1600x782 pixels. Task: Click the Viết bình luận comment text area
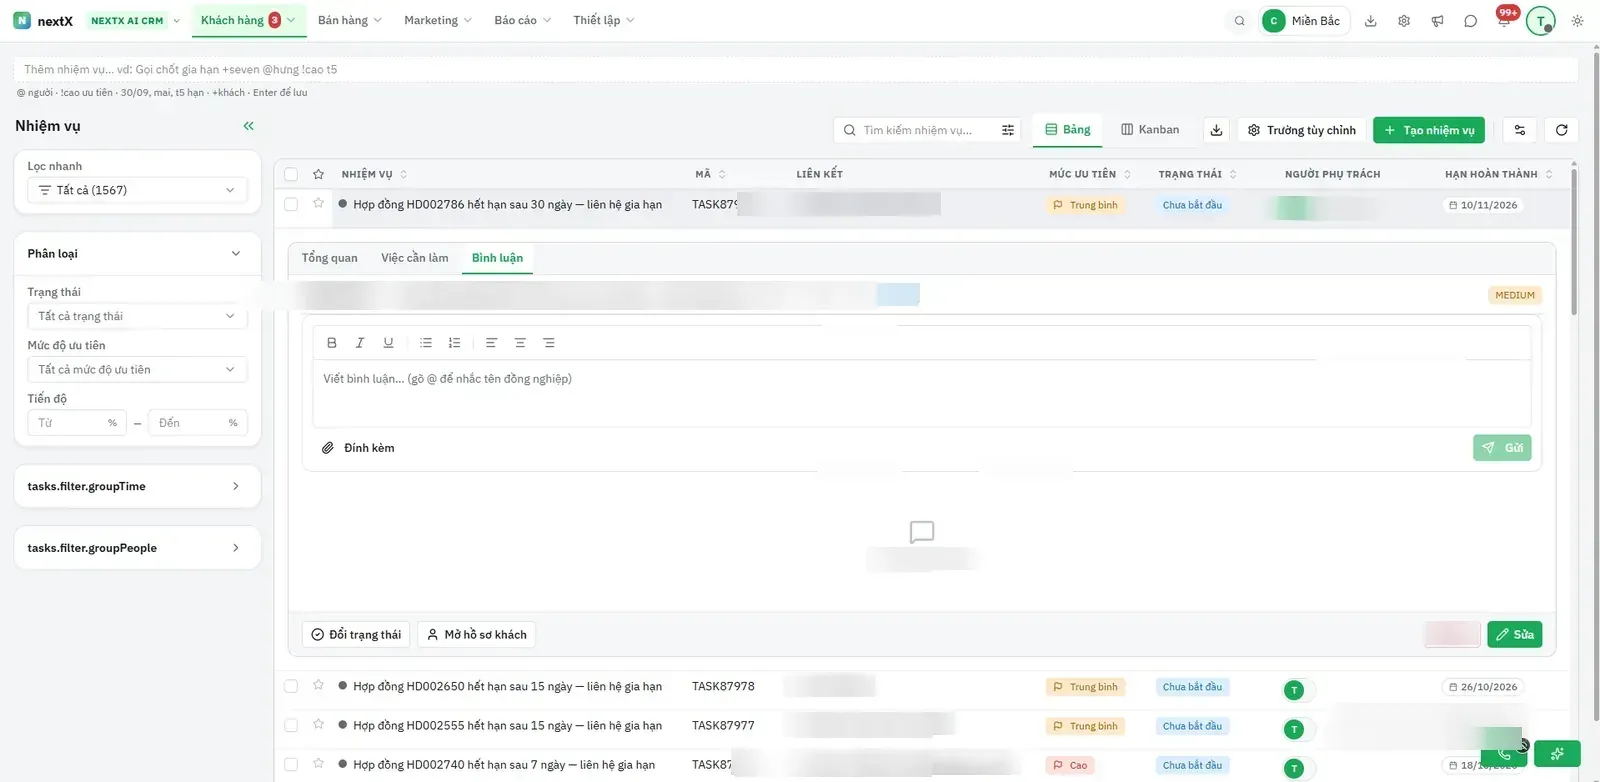(921, 393)
